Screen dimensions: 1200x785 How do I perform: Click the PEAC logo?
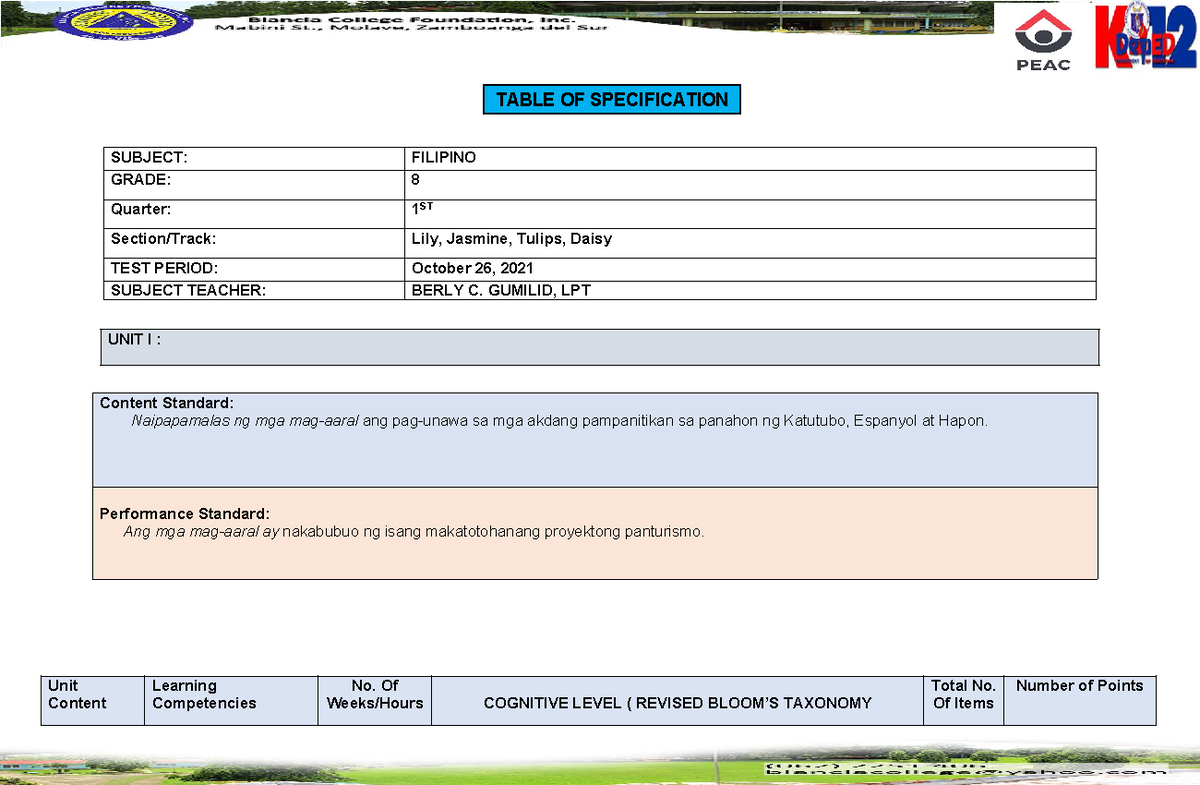click(1043, 40)
